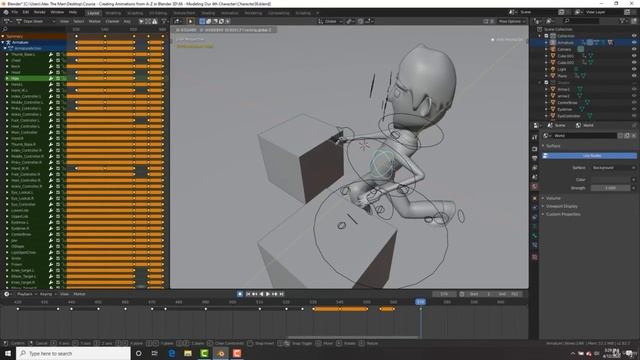This screenshot has width=640, height=360.
Task: Jump to the first frame of the timeline
Action: (x=248, y=294)
